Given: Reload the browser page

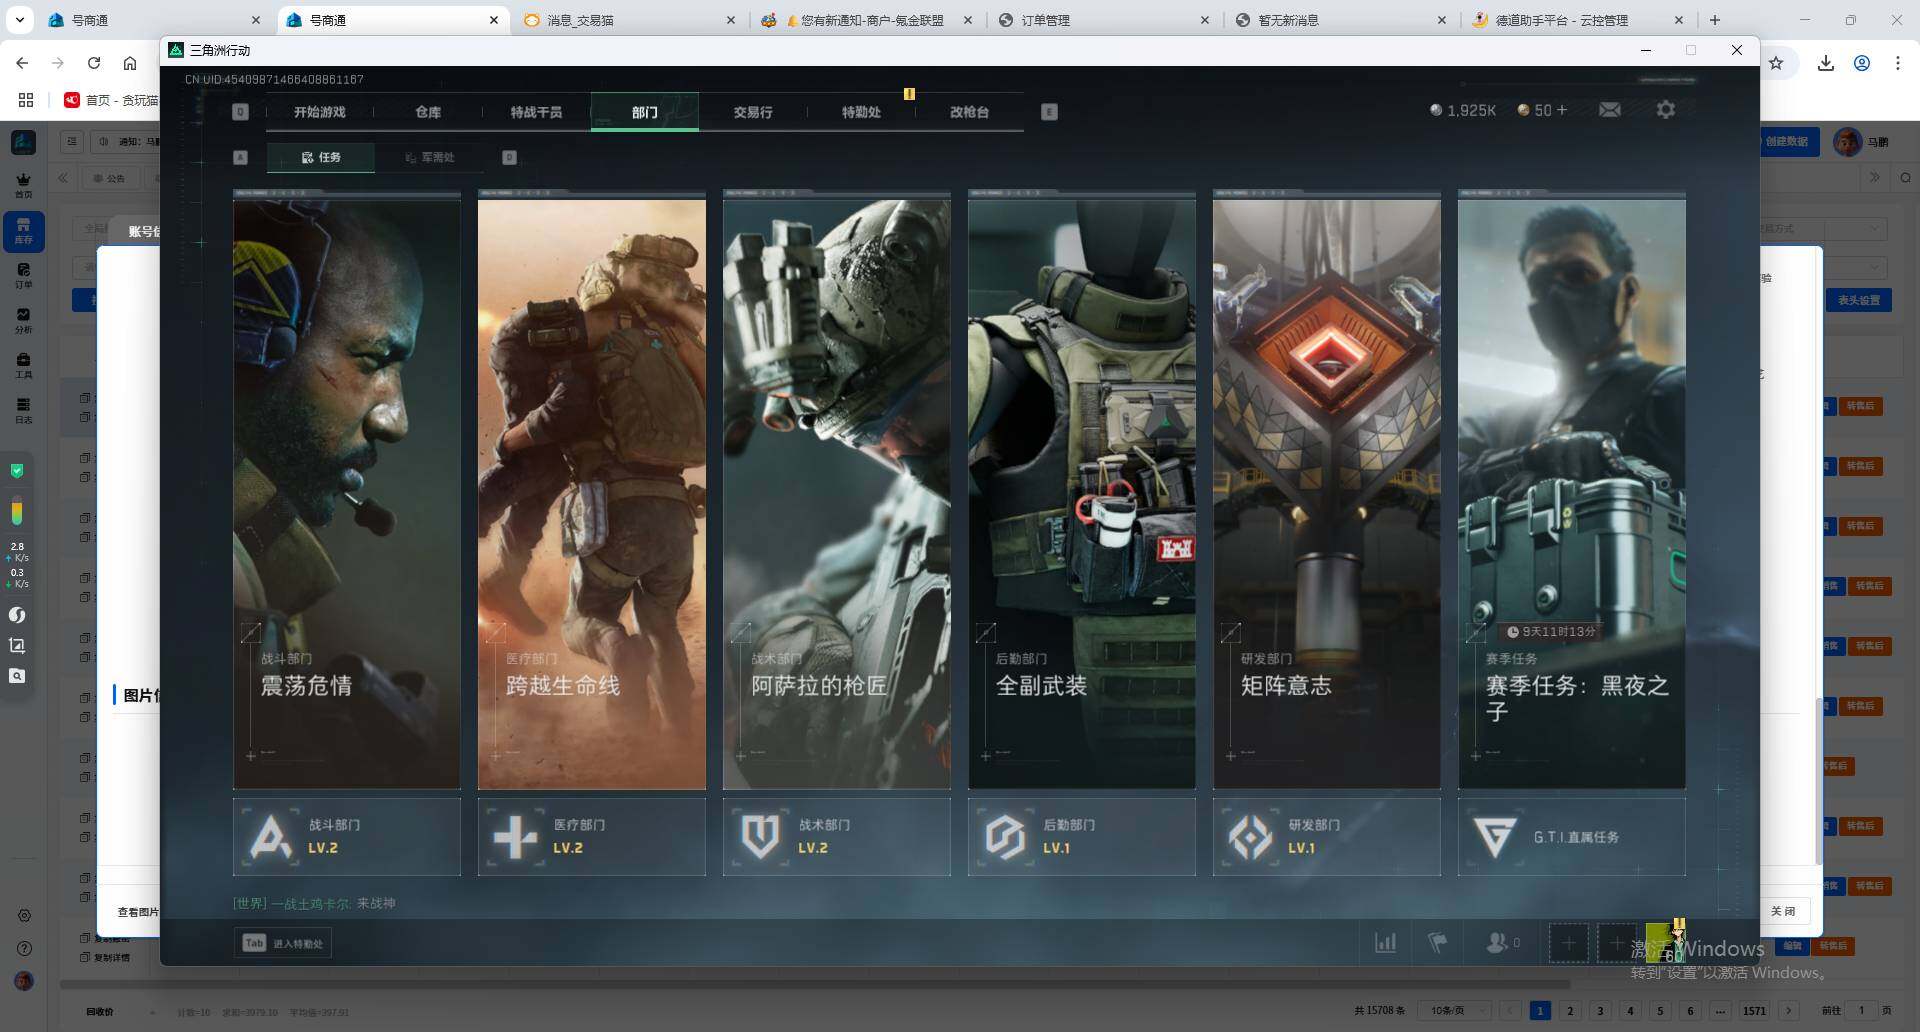Looking at the screenshot, I should (94, 63).
